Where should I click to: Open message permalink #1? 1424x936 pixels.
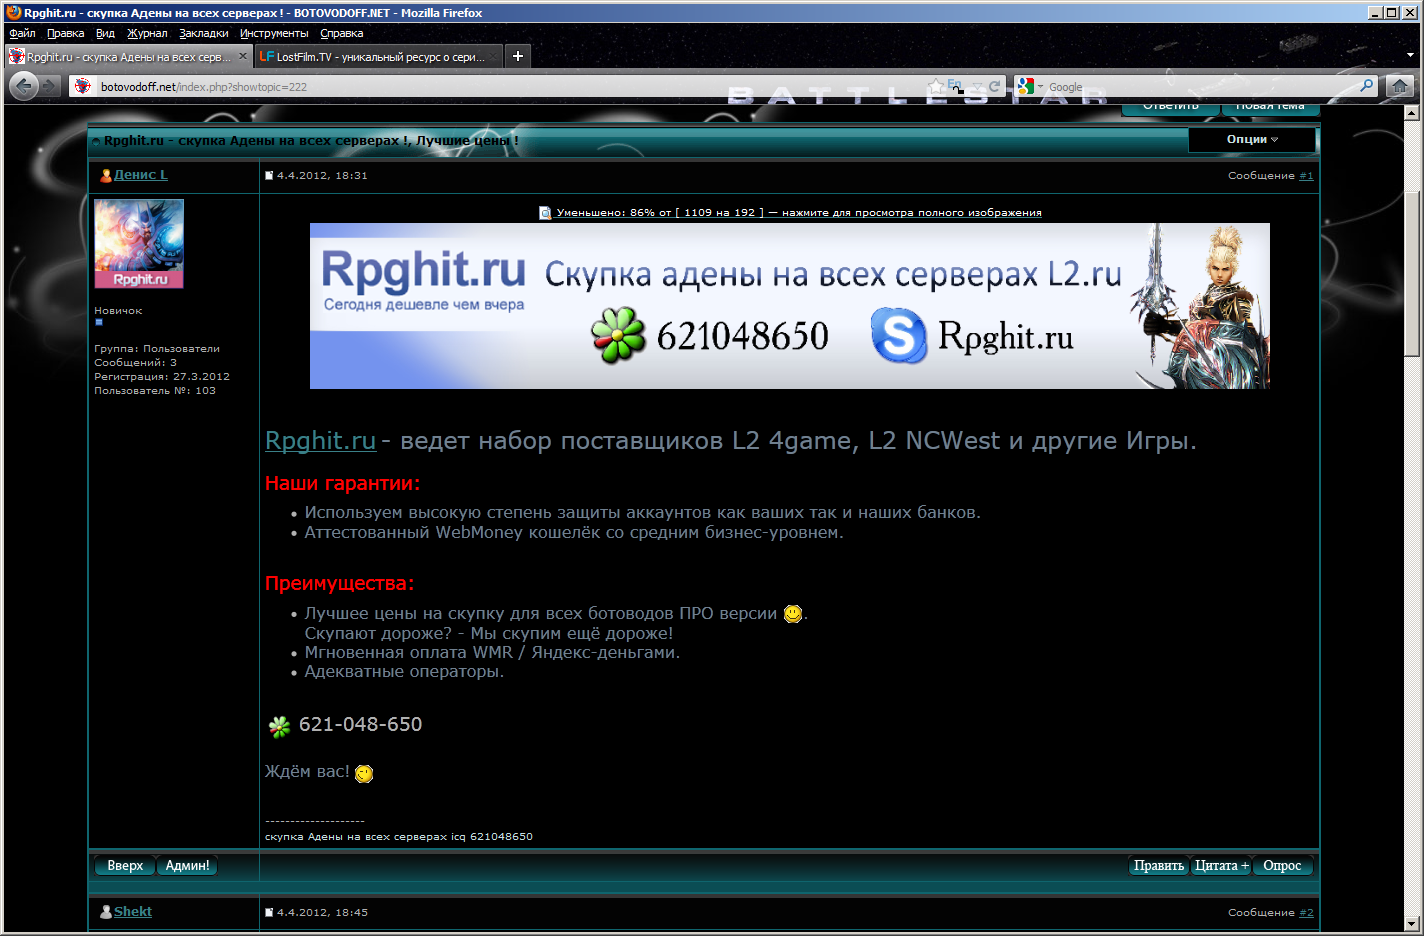pos(1306,175)
